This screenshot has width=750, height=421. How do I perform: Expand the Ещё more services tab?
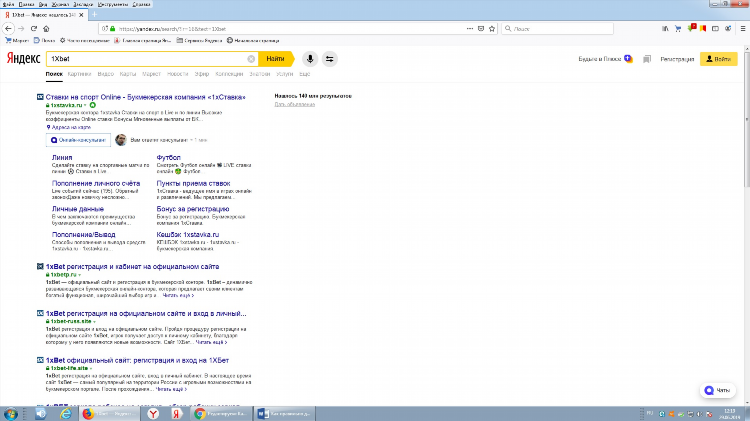tap(305, 74)
